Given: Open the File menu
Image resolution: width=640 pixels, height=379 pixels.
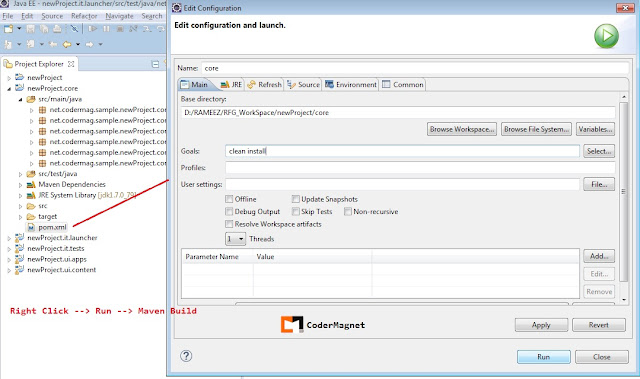Looking at the screenshot, I should [x=8, y=16].
